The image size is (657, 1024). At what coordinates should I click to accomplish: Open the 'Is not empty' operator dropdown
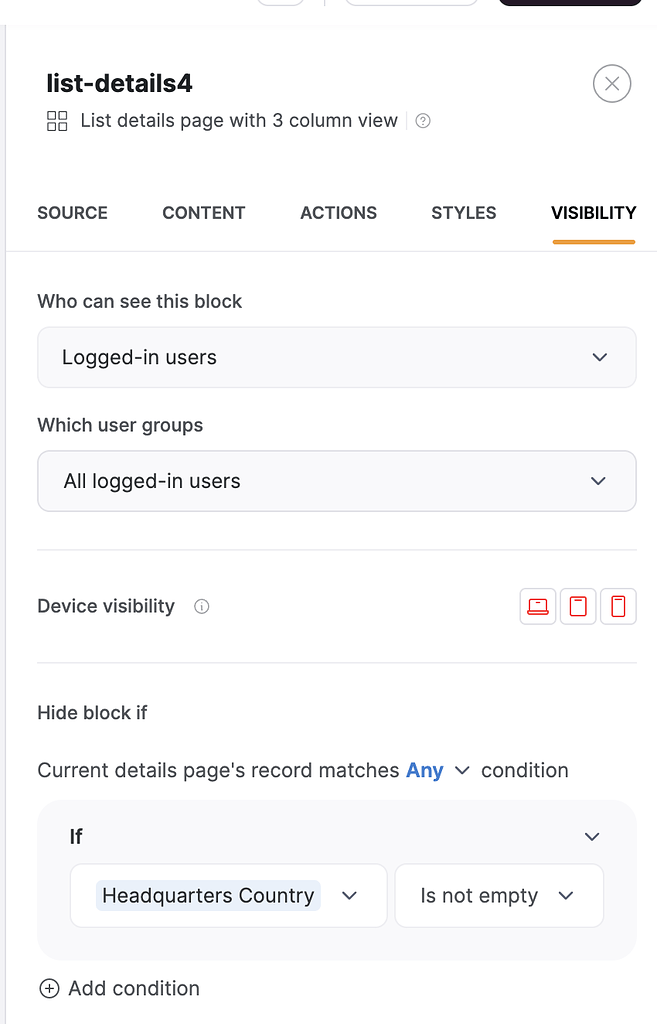point(498,895)
